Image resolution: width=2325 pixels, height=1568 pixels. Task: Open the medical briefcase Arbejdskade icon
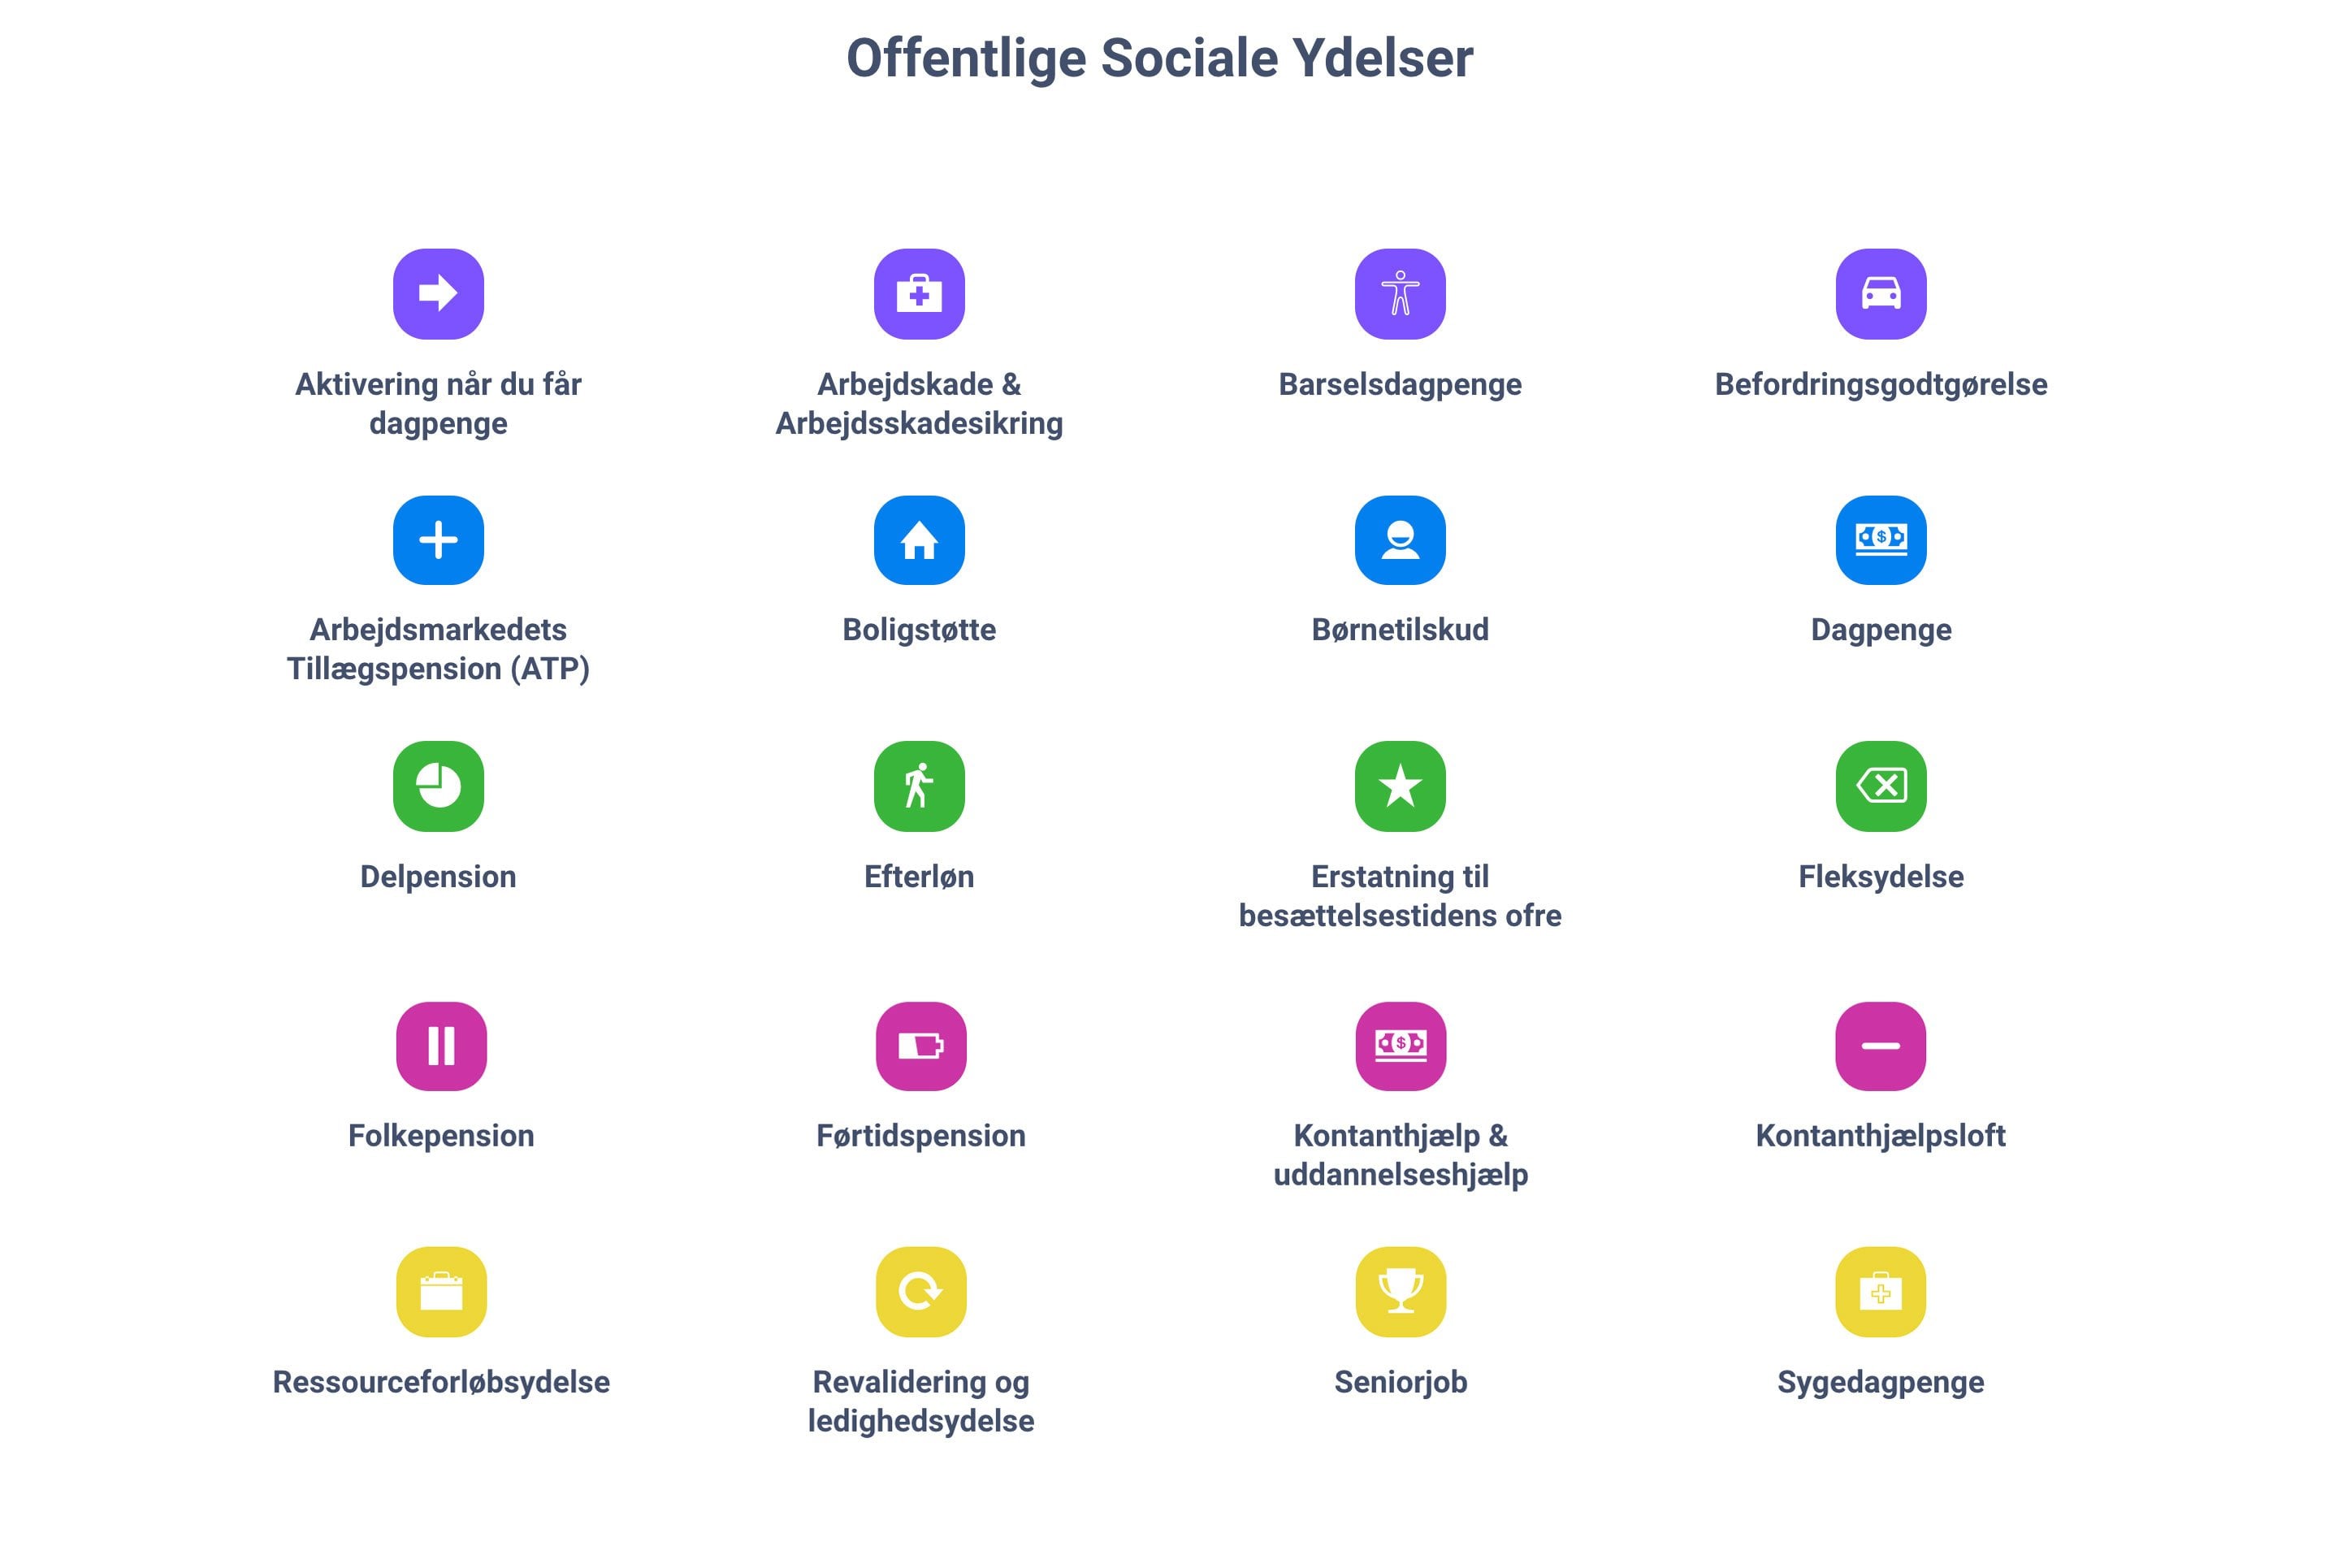[919, 294]
